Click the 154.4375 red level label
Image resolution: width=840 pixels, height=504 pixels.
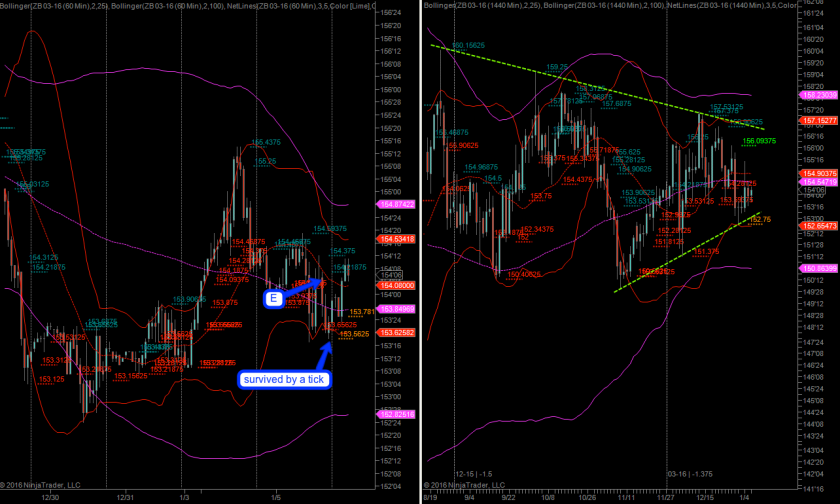coord(578,179)
